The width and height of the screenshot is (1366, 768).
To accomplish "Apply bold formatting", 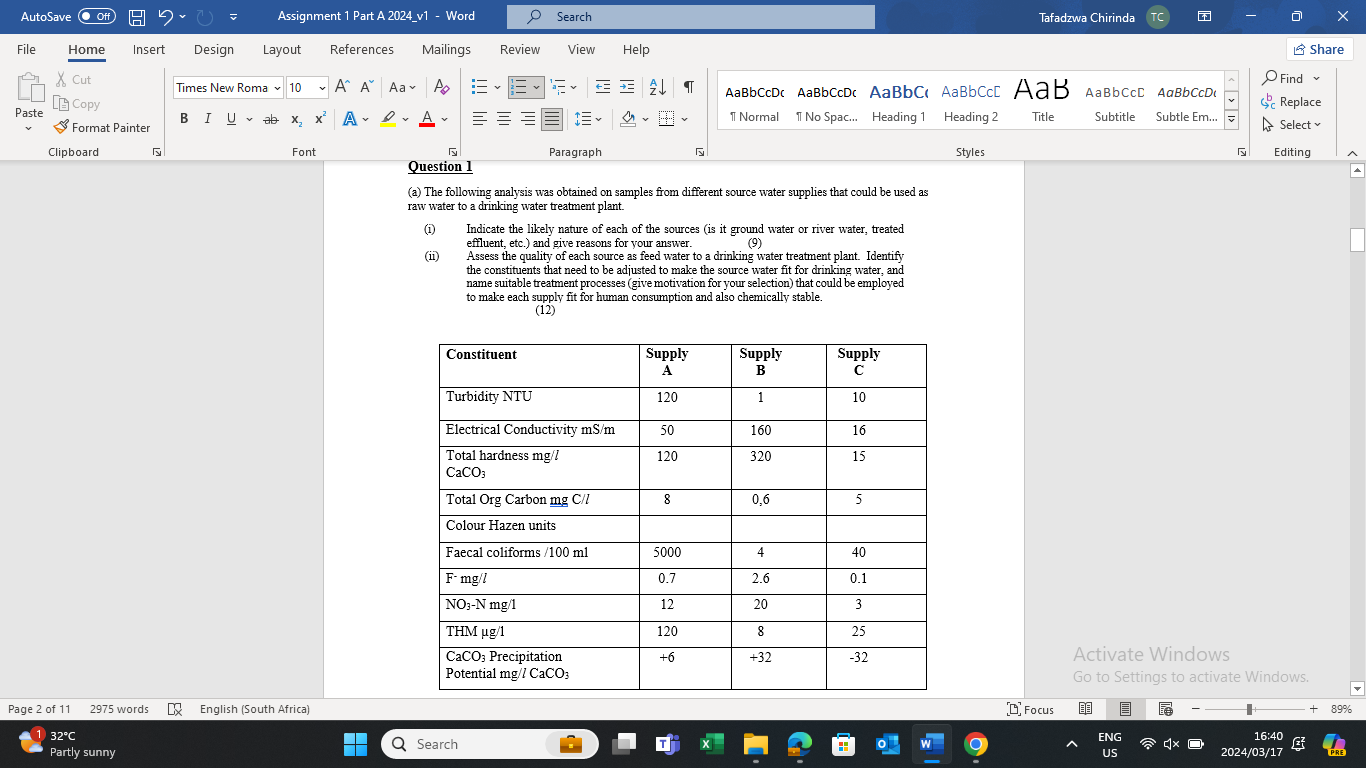I will (184, 118).
